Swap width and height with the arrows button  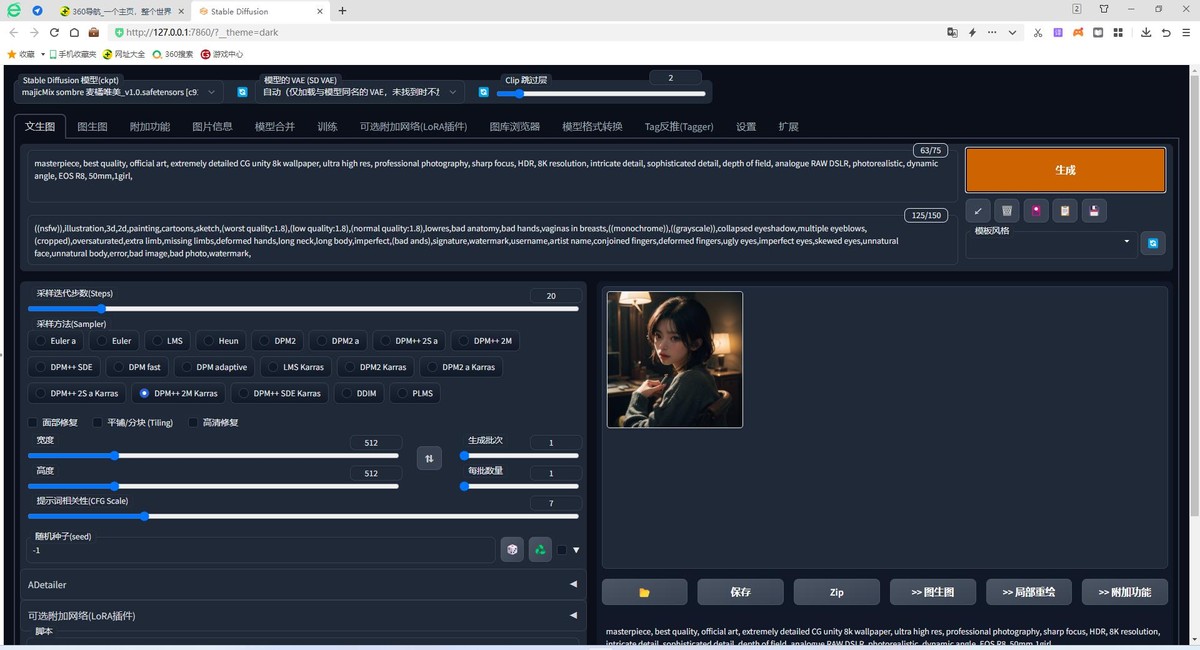[x=429, y=458]
